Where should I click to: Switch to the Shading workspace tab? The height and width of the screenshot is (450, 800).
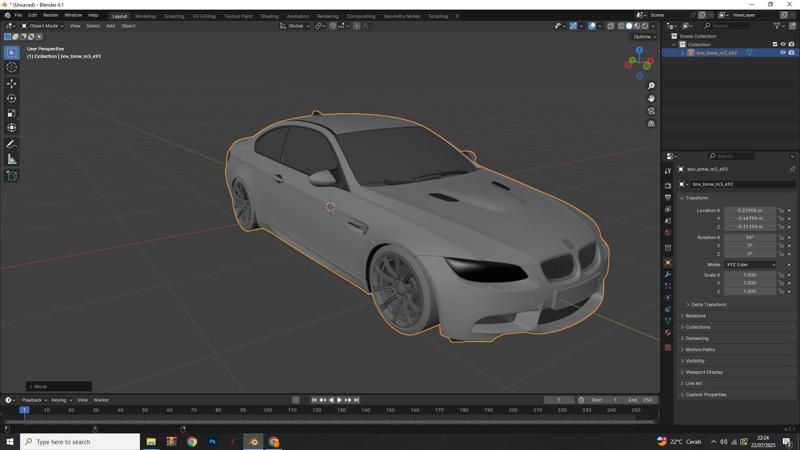click(x=269, y=16)
